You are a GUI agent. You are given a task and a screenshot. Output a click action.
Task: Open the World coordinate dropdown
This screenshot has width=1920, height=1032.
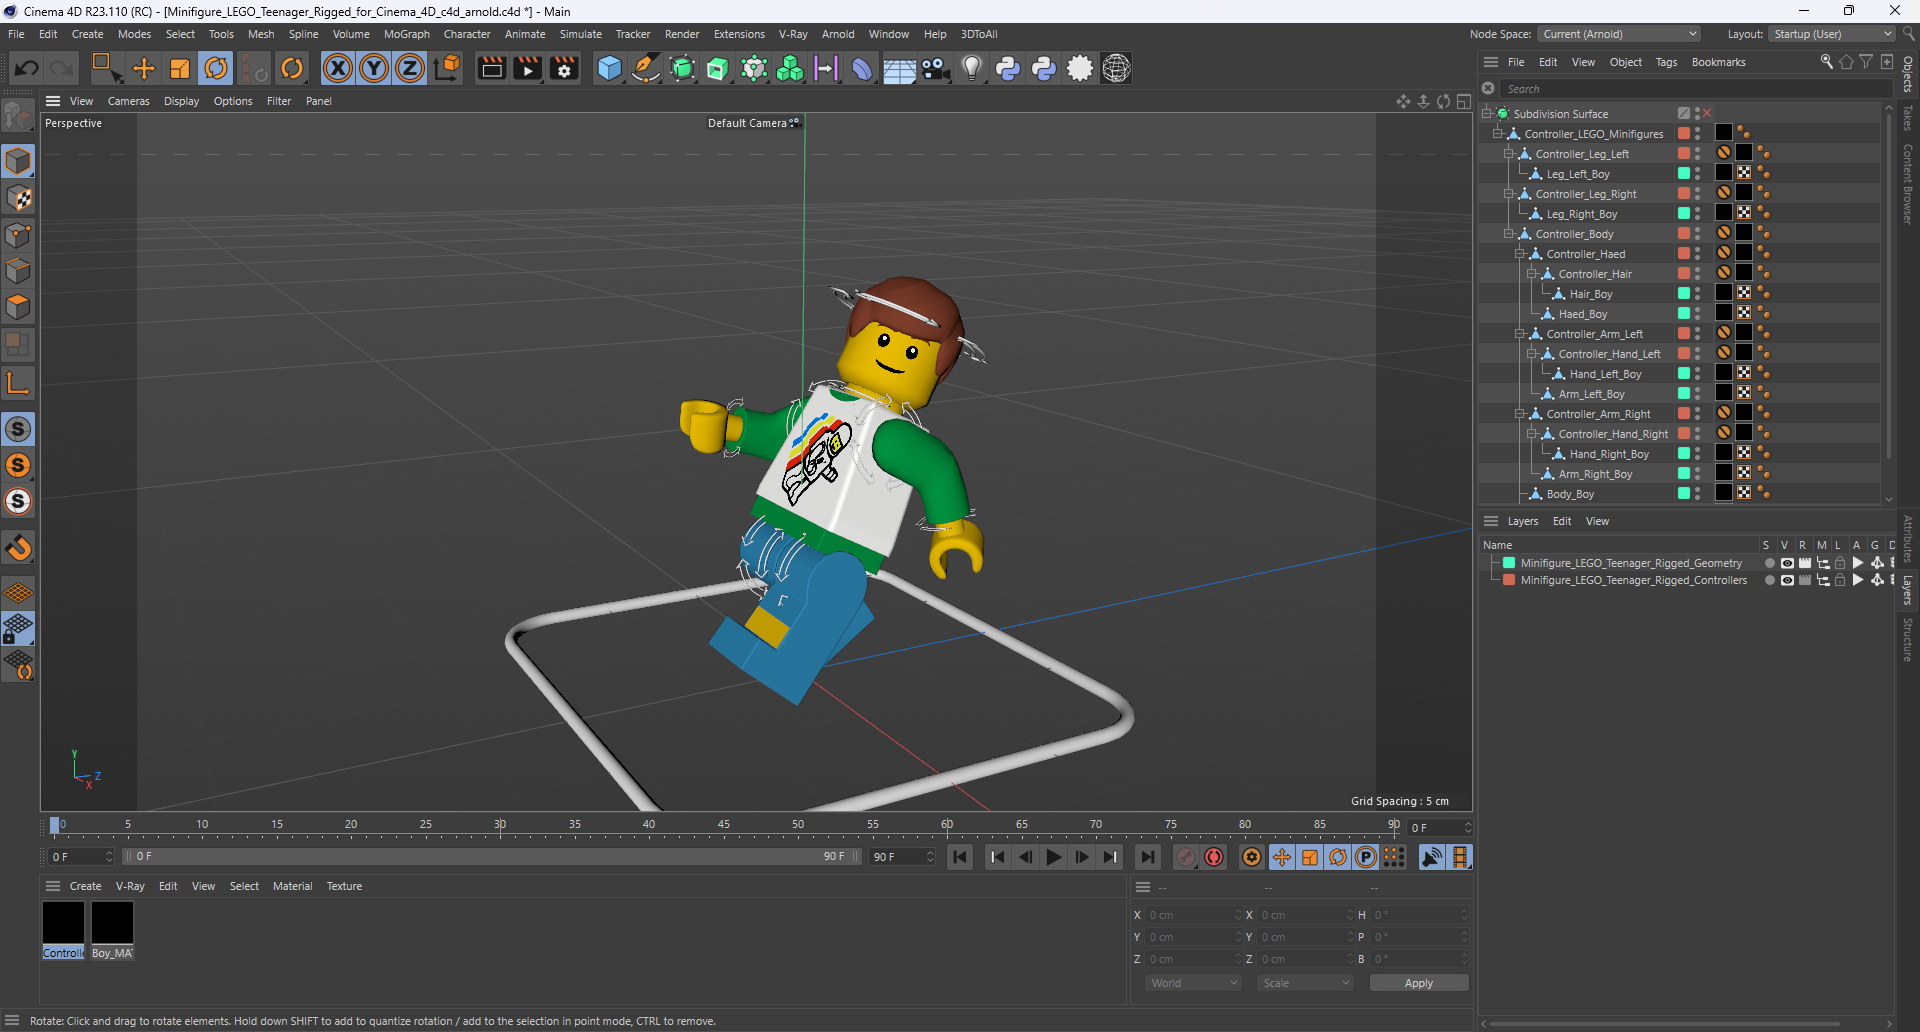[x=1194, y=983]
